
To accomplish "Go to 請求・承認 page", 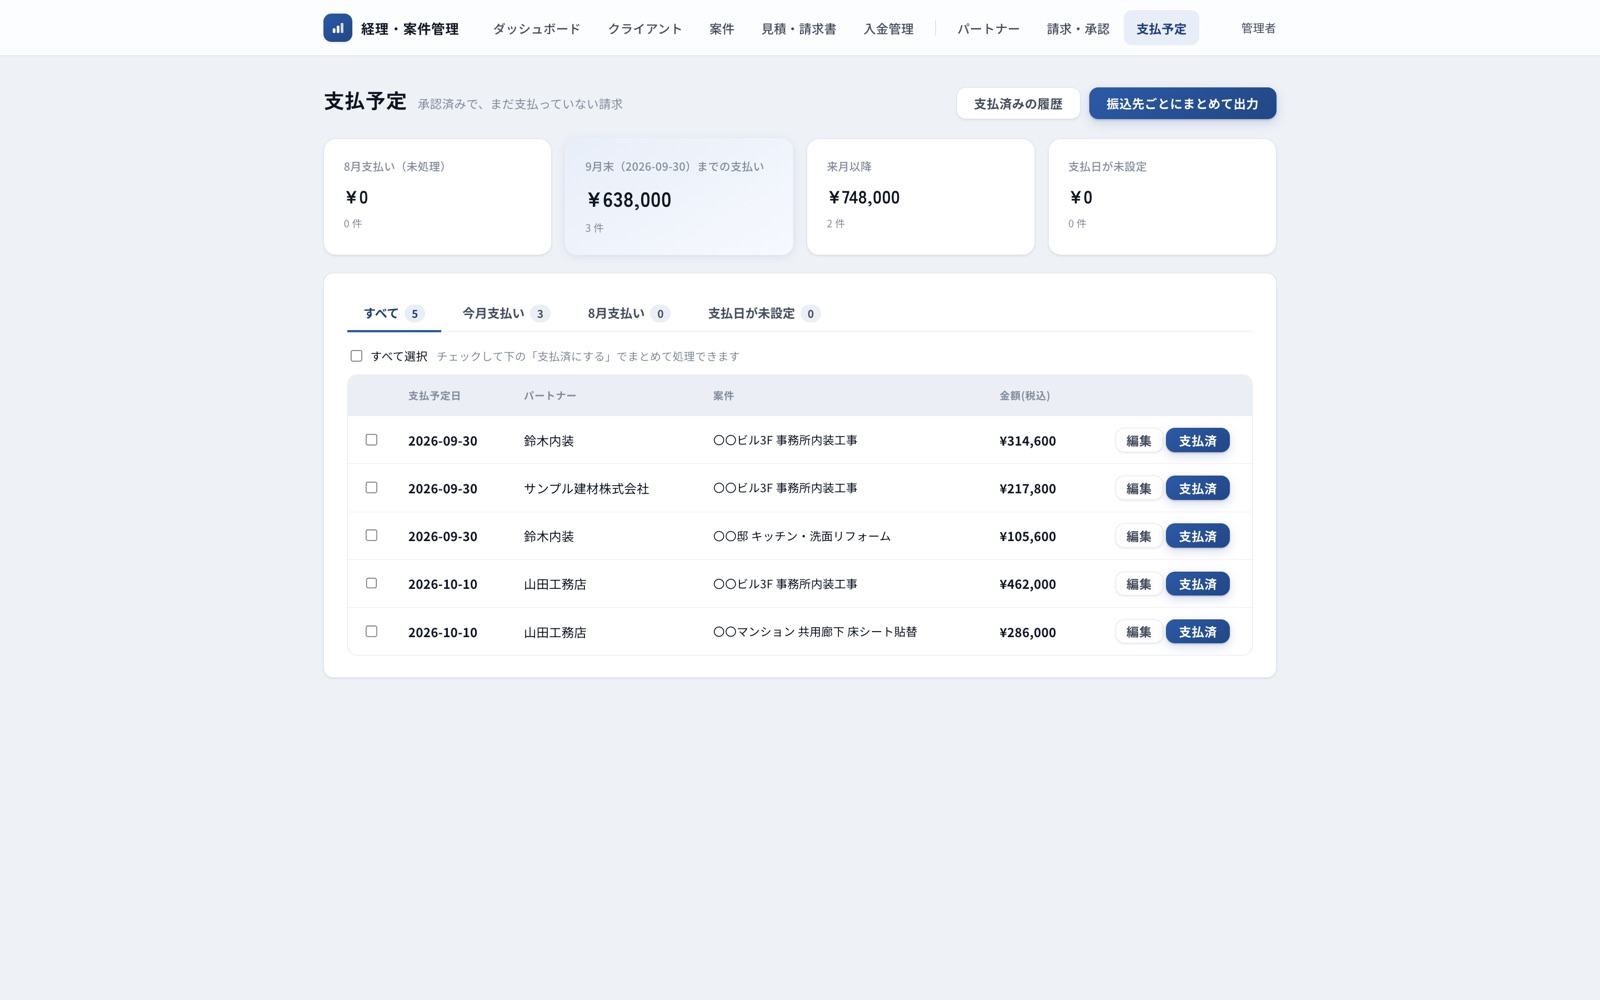I will [1078, 29].
